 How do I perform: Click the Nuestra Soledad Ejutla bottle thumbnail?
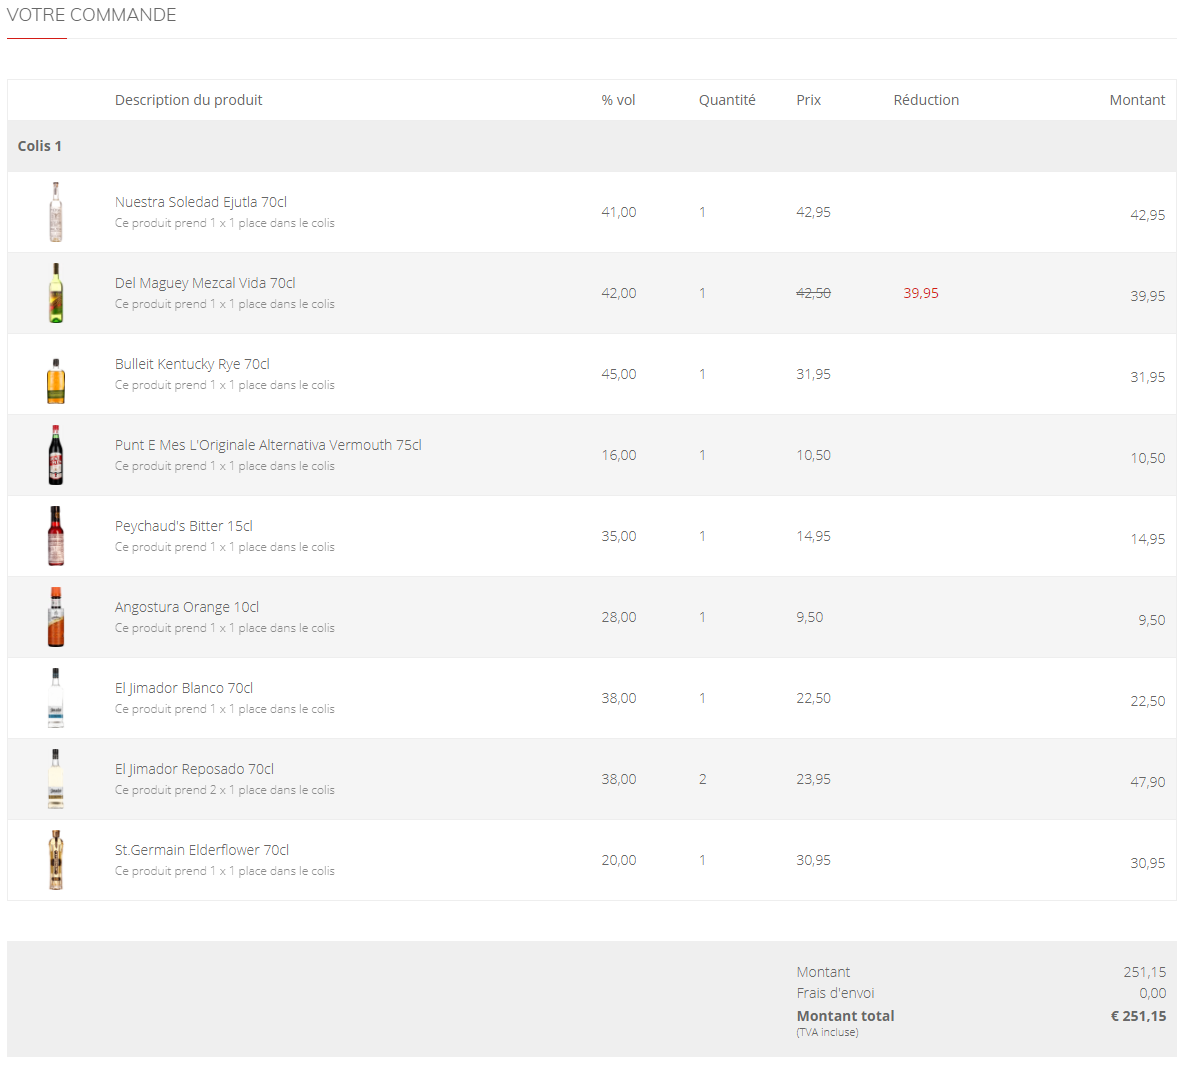pyautogui.click(x=56, y=212)
